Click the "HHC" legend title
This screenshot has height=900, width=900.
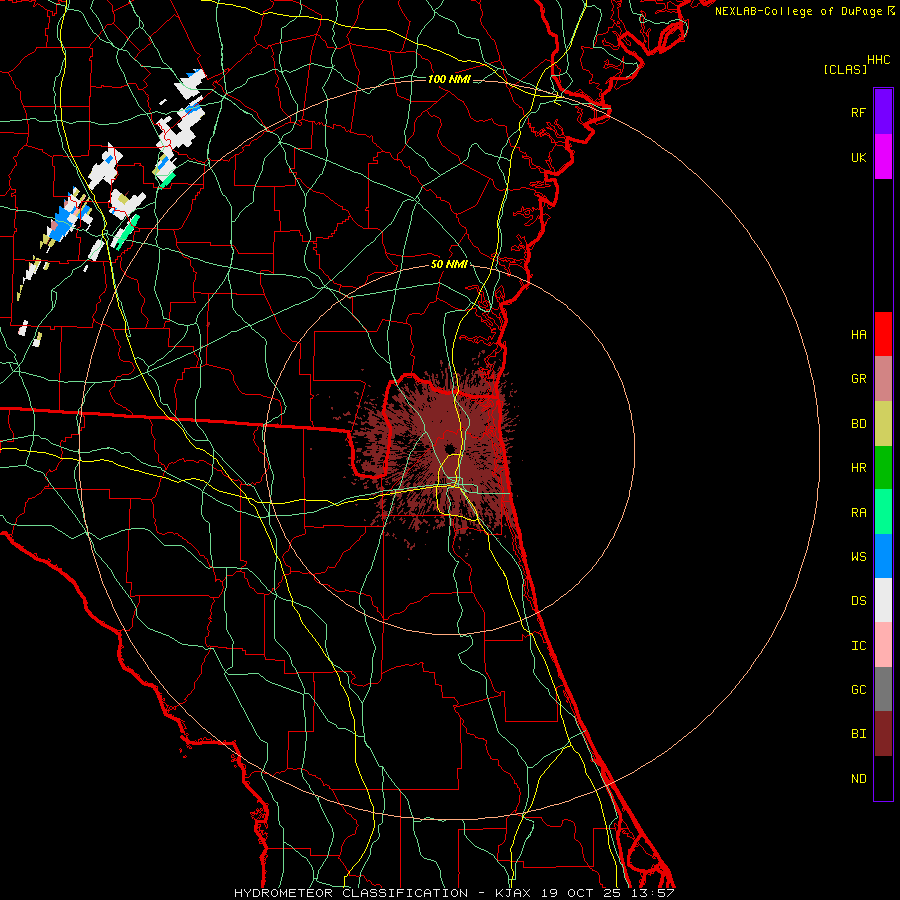click(x=879, y=60)
